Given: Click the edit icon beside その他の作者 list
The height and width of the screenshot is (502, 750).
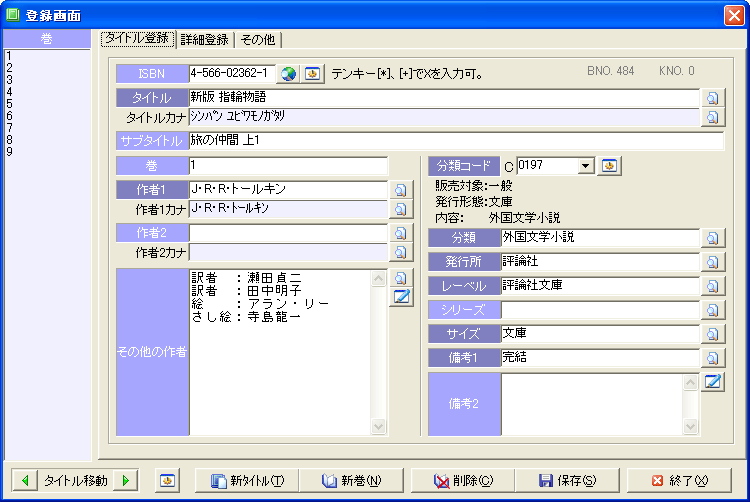Looking at the screenshot, I should click(x=400, y=296).
